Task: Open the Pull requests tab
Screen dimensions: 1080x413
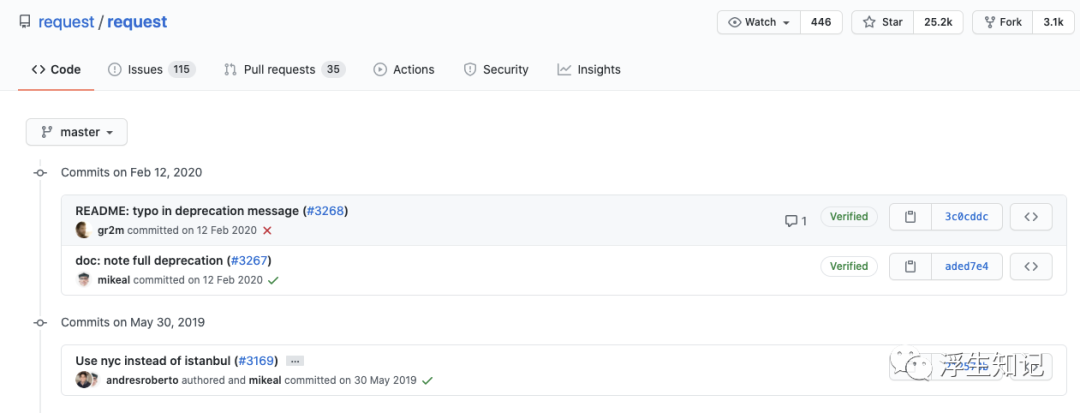Action: 283,69
